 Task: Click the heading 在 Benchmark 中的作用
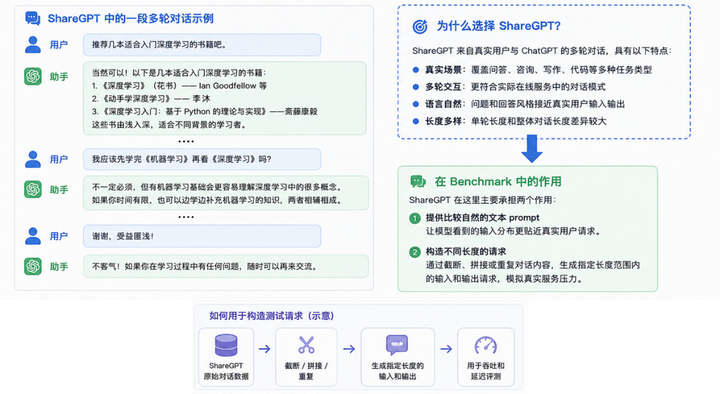498,181
